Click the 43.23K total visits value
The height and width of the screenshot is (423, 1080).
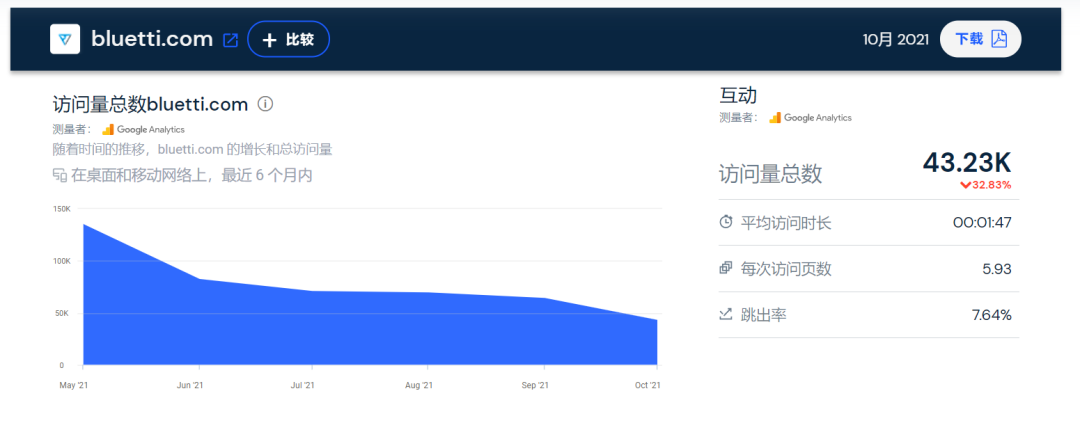tap(967, 163)
